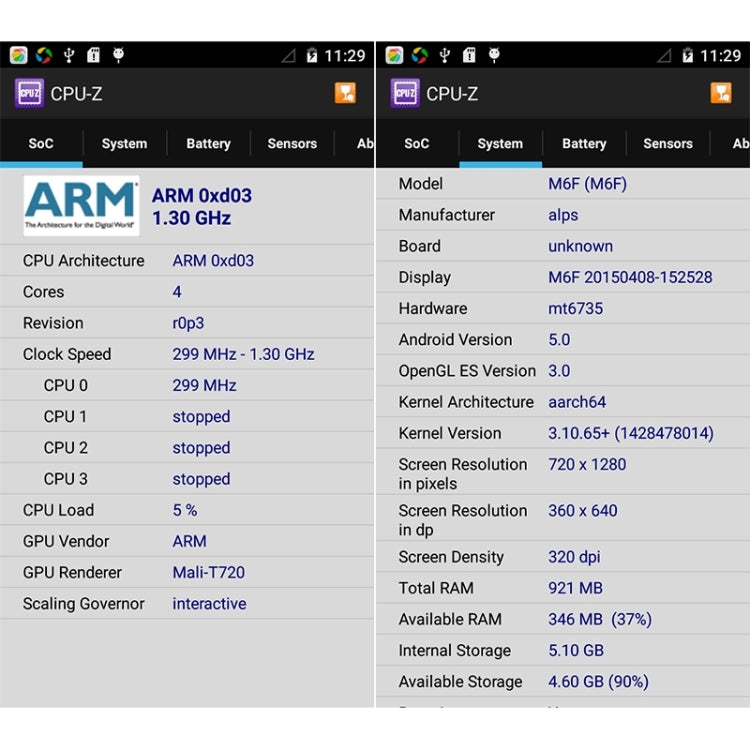Tap the ARM logo image

81,206
